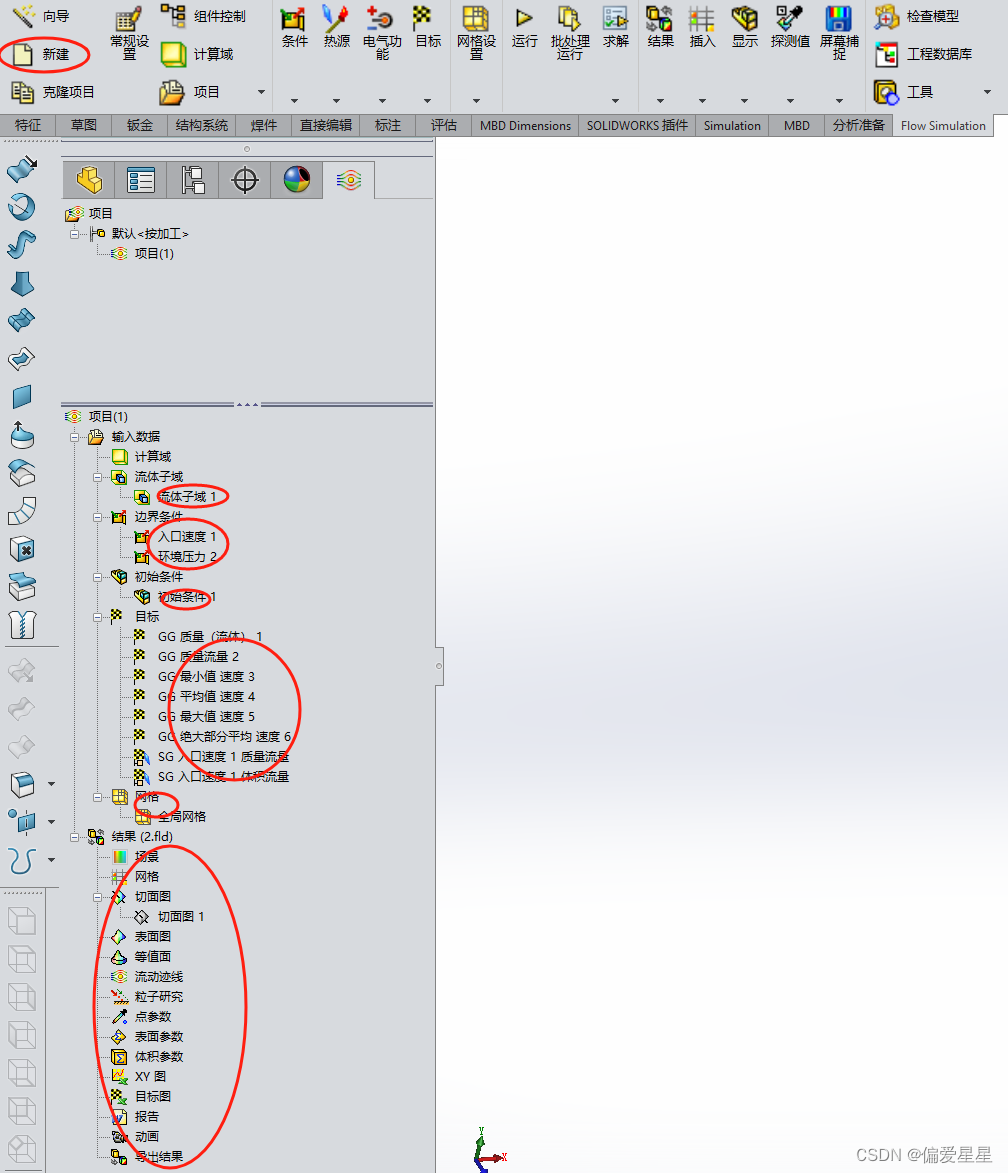Select 环境压力 2 boundary condition
Screen dimensions: 1008x1173
pos(186,557)
